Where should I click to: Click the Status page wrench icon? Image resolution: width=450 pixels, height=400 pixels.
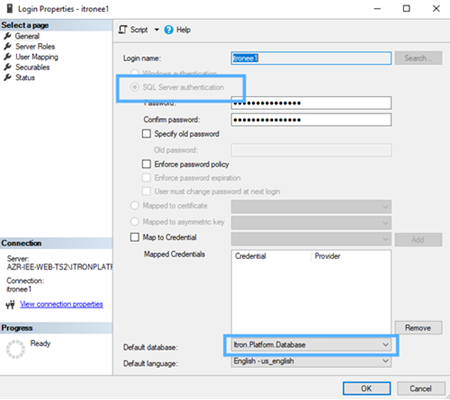[7, 77]
